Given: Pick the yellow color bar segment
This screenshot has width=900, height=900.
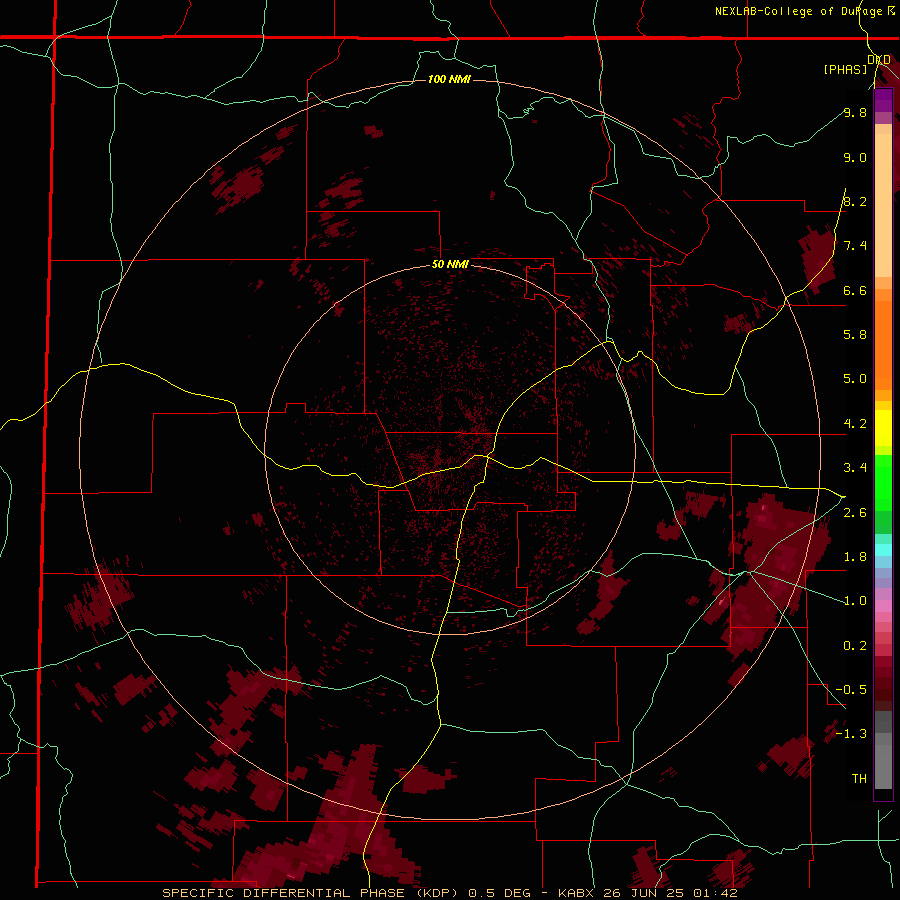Looking at the screenshot, I should pos(883,428).
